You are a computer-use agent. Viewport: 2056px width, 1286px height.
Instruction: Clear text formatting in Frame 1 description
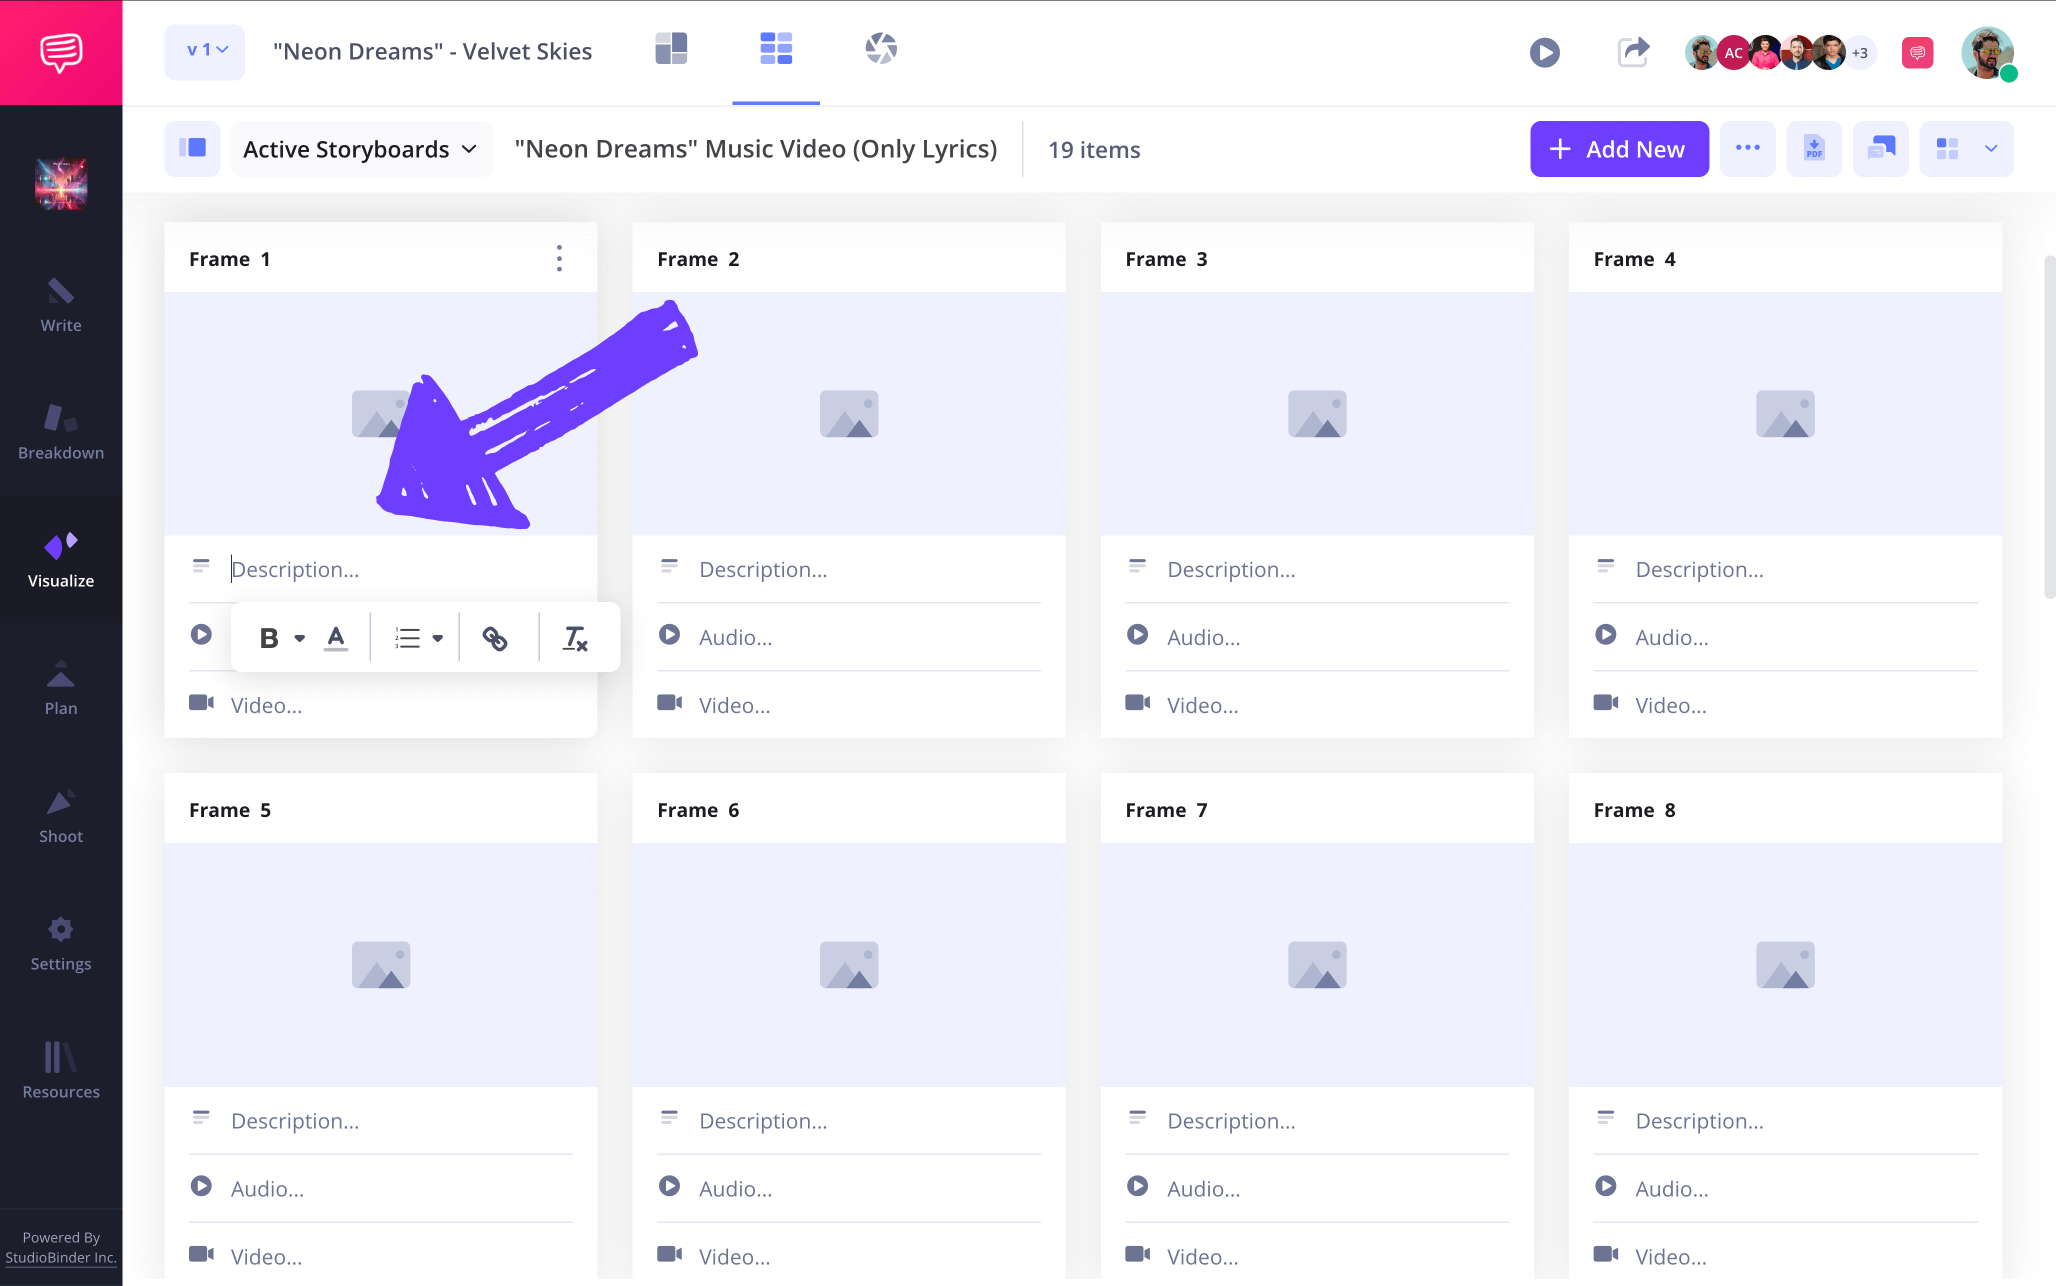pos(575,637)
